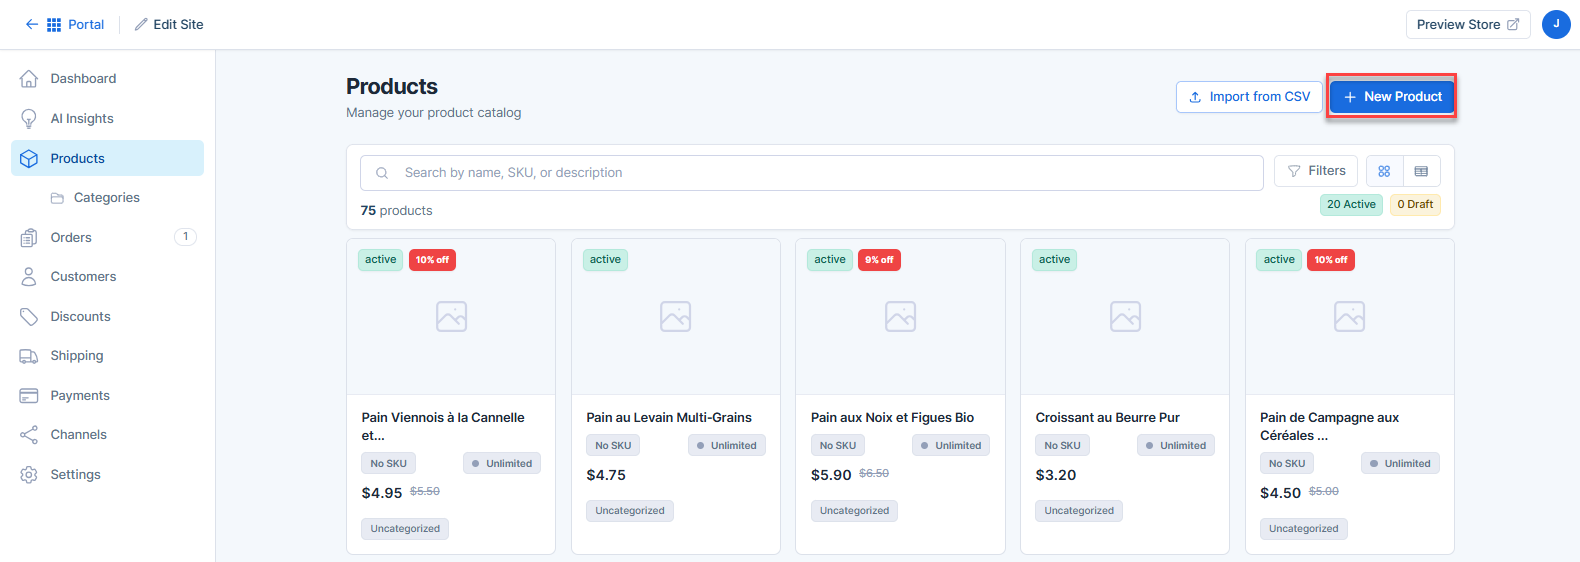The width and height of the screenshot is (1580, 562).
Task: Click the product search field
Action: 812,173
